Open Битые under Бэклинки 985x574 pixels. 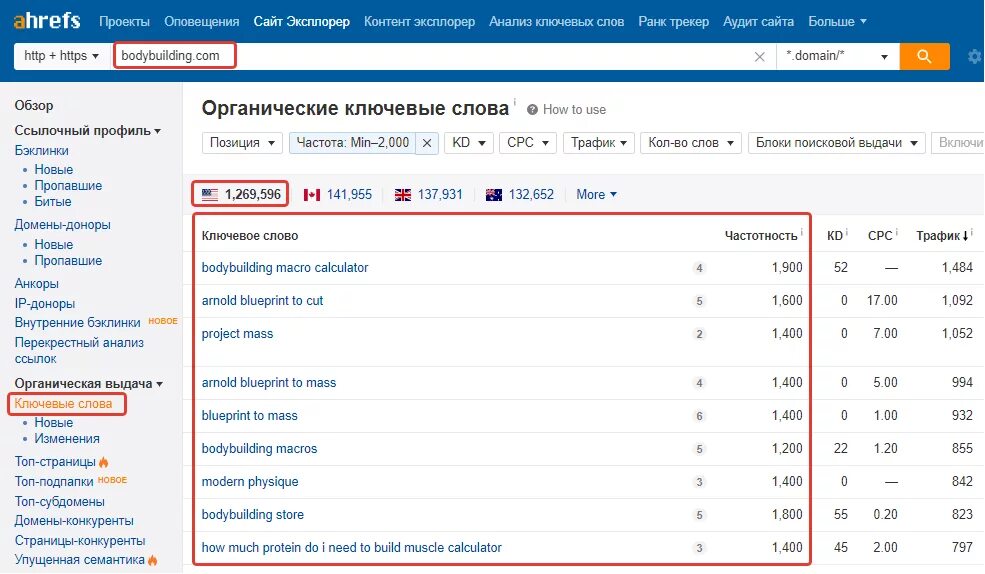click(x=53, y=202)
